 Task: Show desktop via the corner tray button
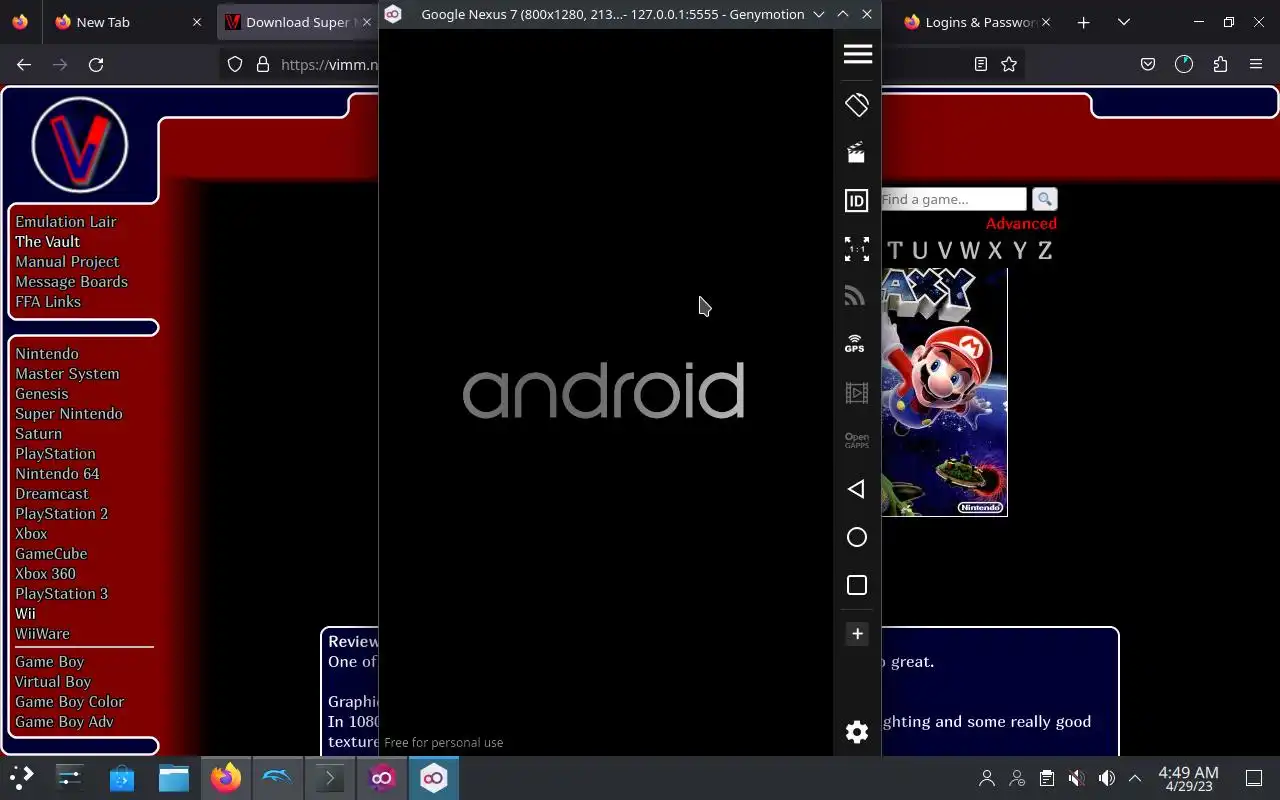(x=1254, y=778)
